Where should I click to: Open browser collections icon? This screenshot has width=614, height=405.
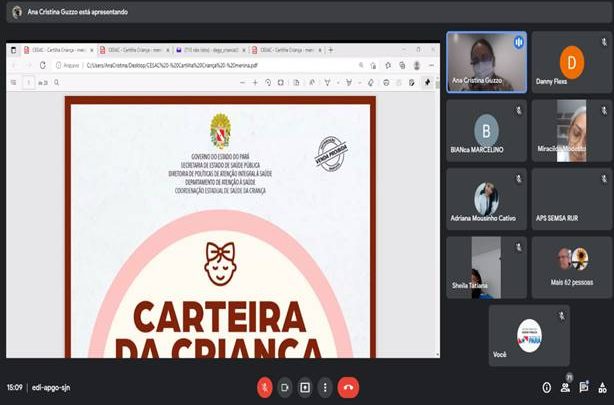pyautogui.click(x=402, y=65)
